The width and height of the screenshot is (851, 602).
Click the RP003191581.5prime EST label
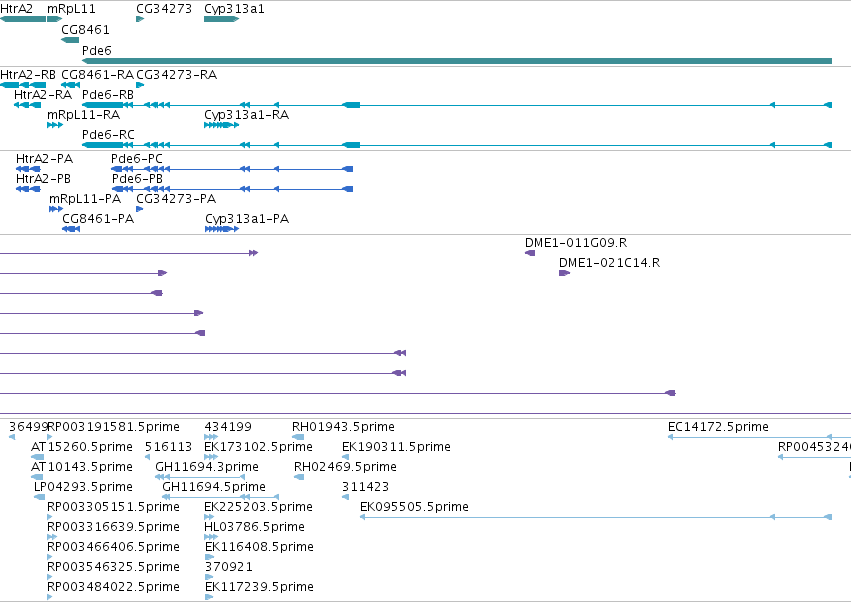(x=113, y=427)
